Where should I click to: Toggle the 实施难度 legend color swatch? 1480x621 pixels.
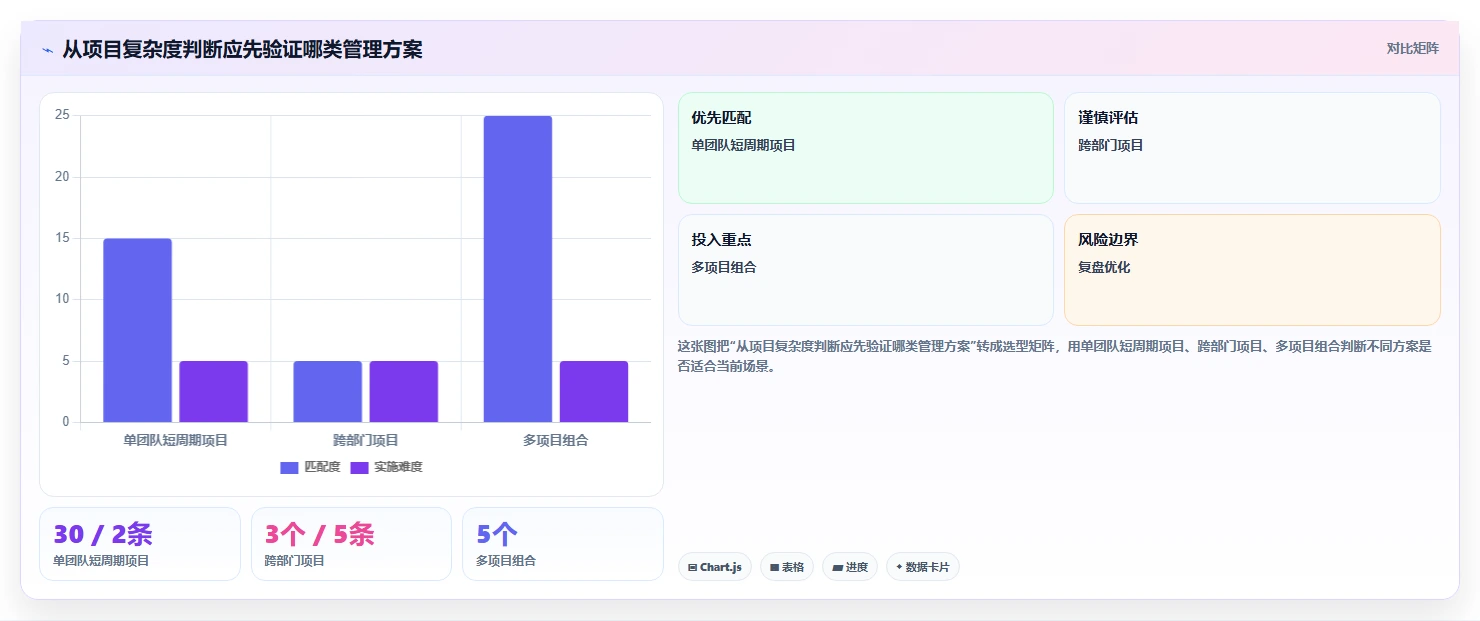tap(360, 467)
